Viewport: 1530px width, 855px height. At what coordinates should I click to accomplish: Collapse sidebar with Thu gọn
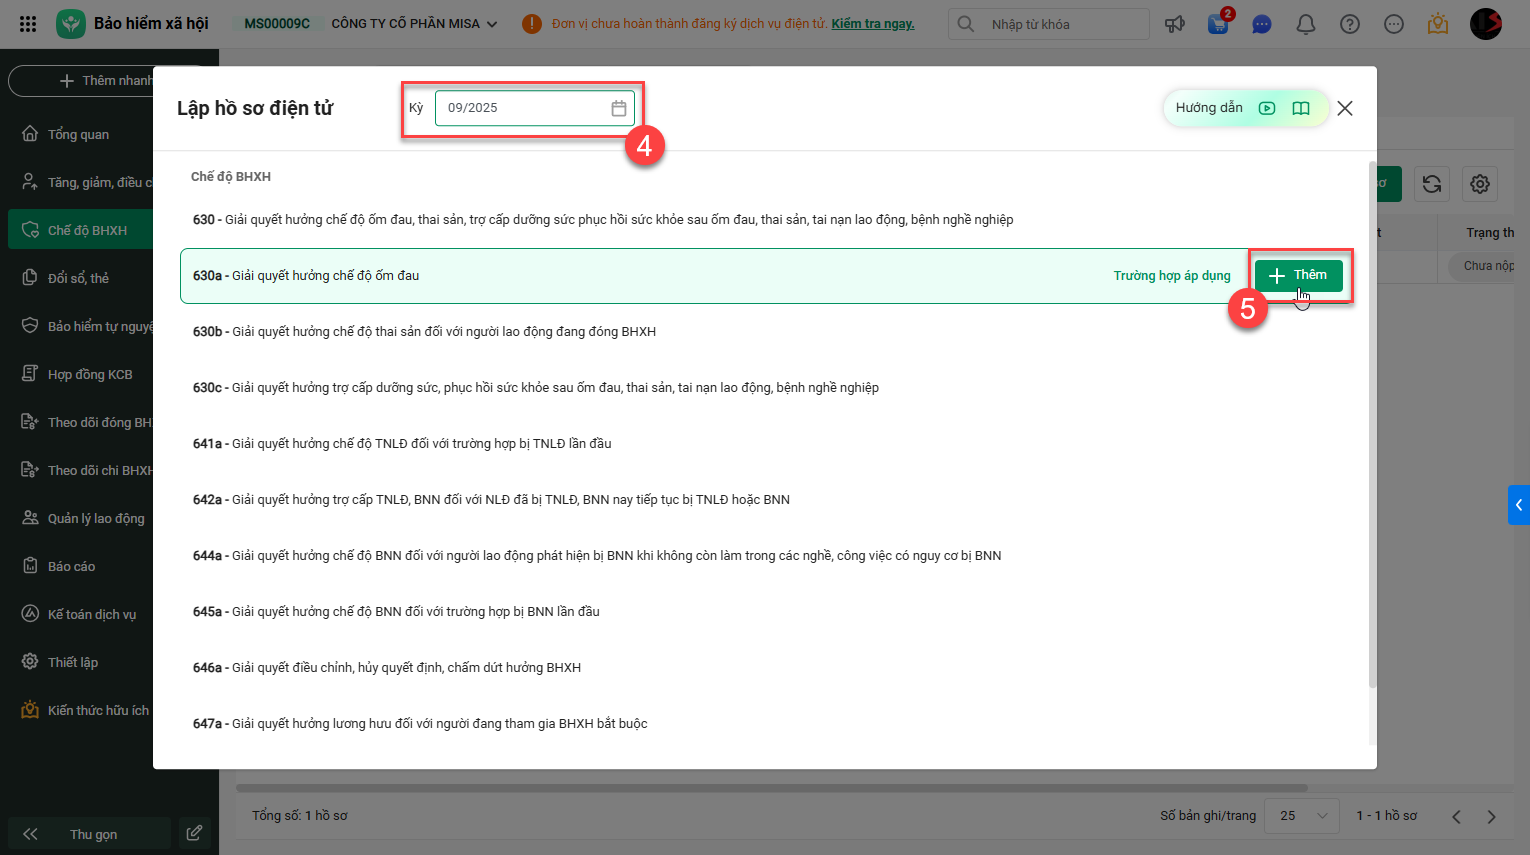(x=89, y=834)
